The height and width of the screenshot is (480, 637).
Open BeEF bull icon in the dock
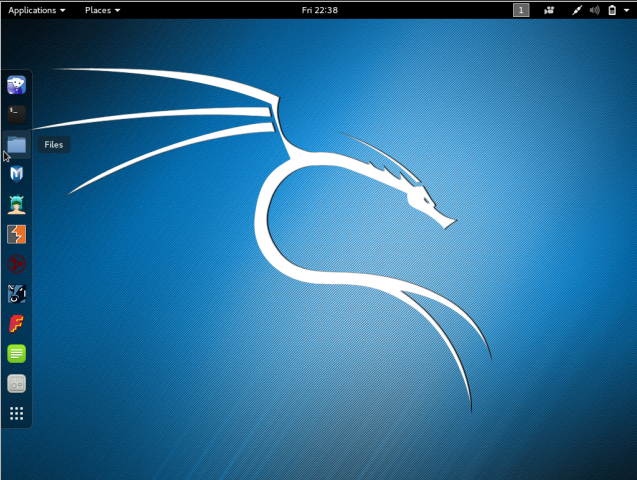click(x=16, y=294)
